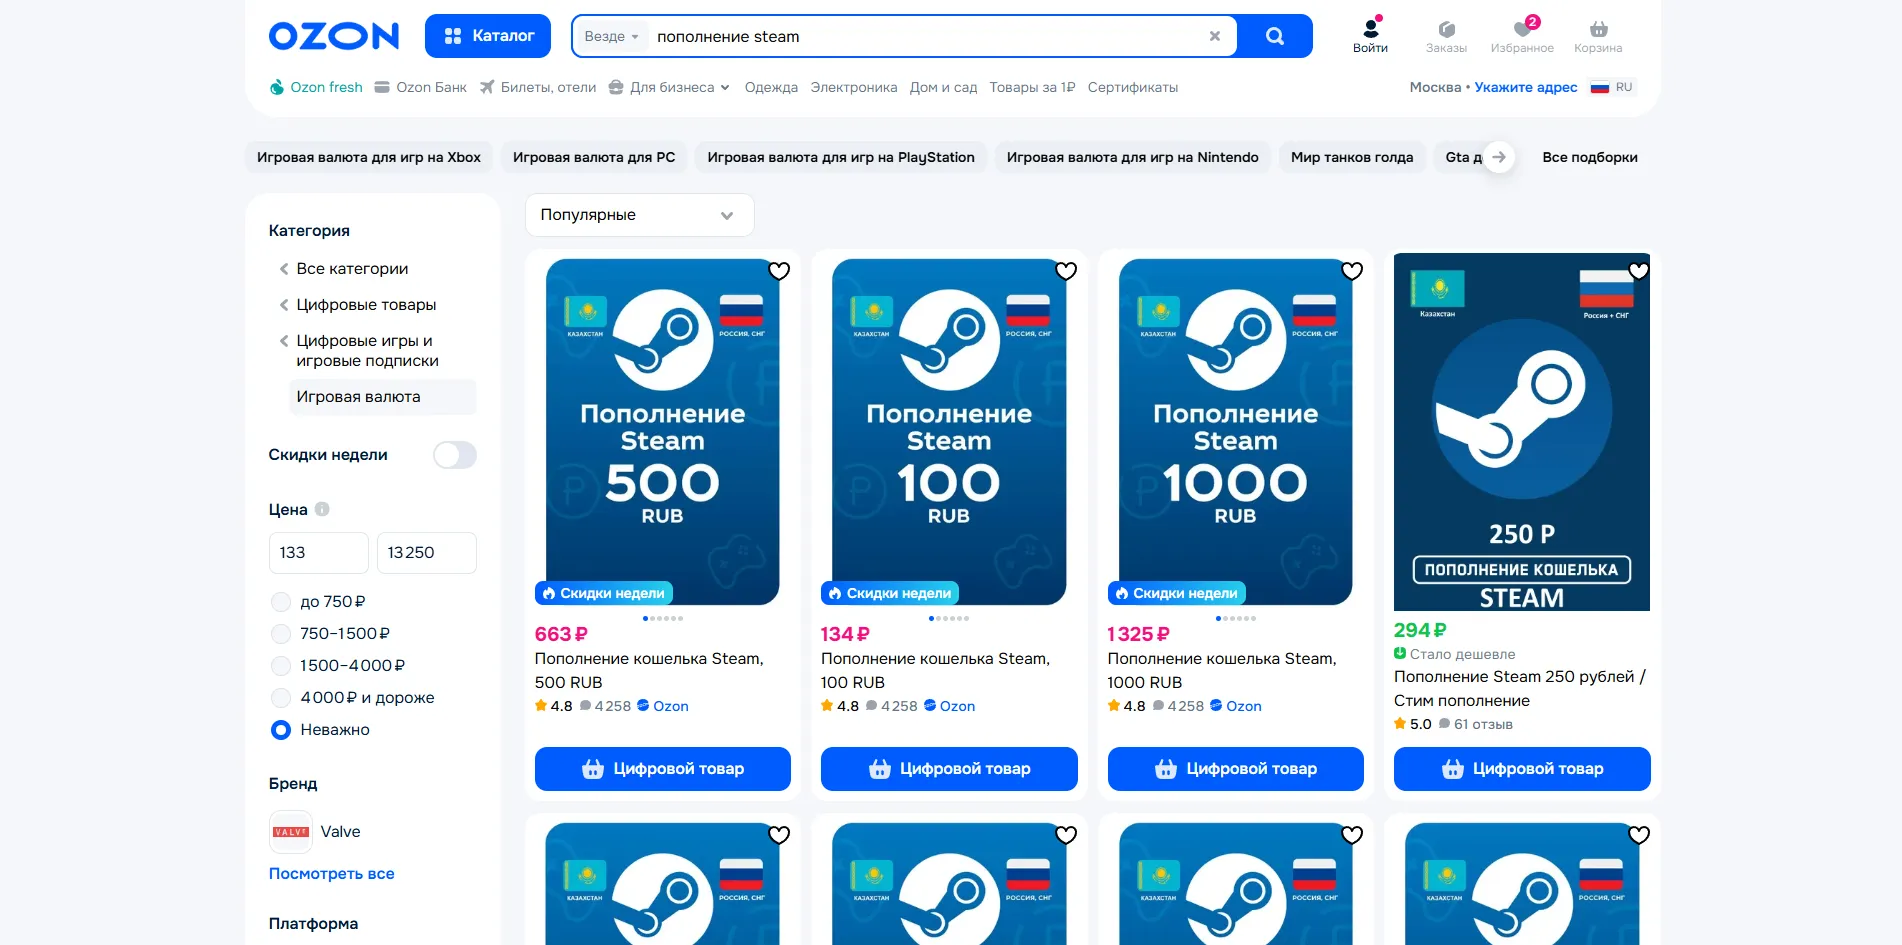Click the Войти login icon

coord(1370,36)
